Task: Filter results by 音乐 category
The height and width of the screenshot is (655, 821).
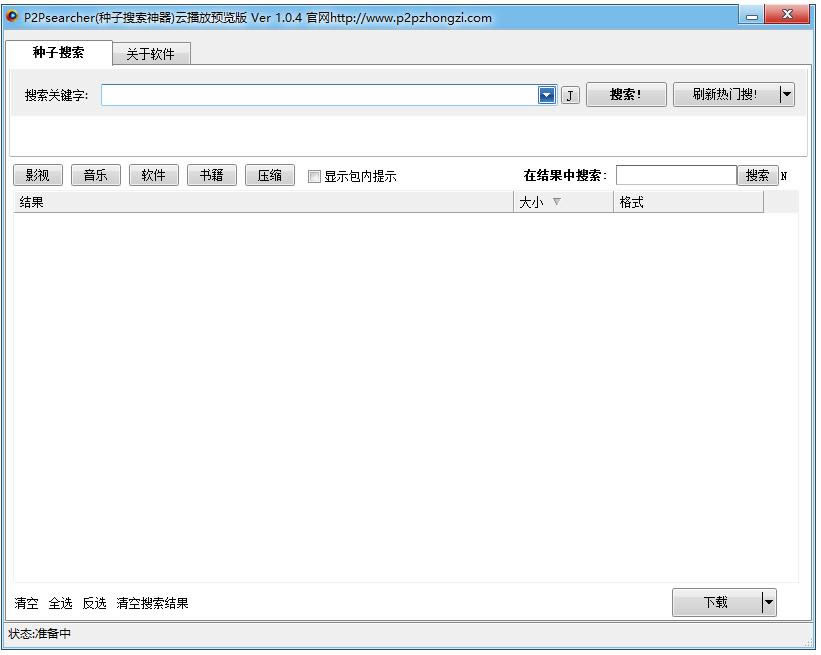Action: (x=96, y=176)
